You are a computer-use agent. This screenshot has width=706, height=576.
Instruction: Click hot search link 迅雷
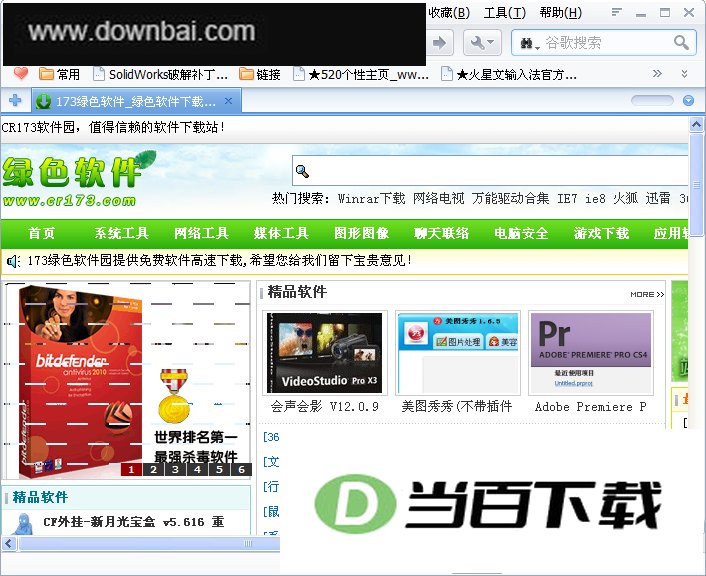coord(658,198)
